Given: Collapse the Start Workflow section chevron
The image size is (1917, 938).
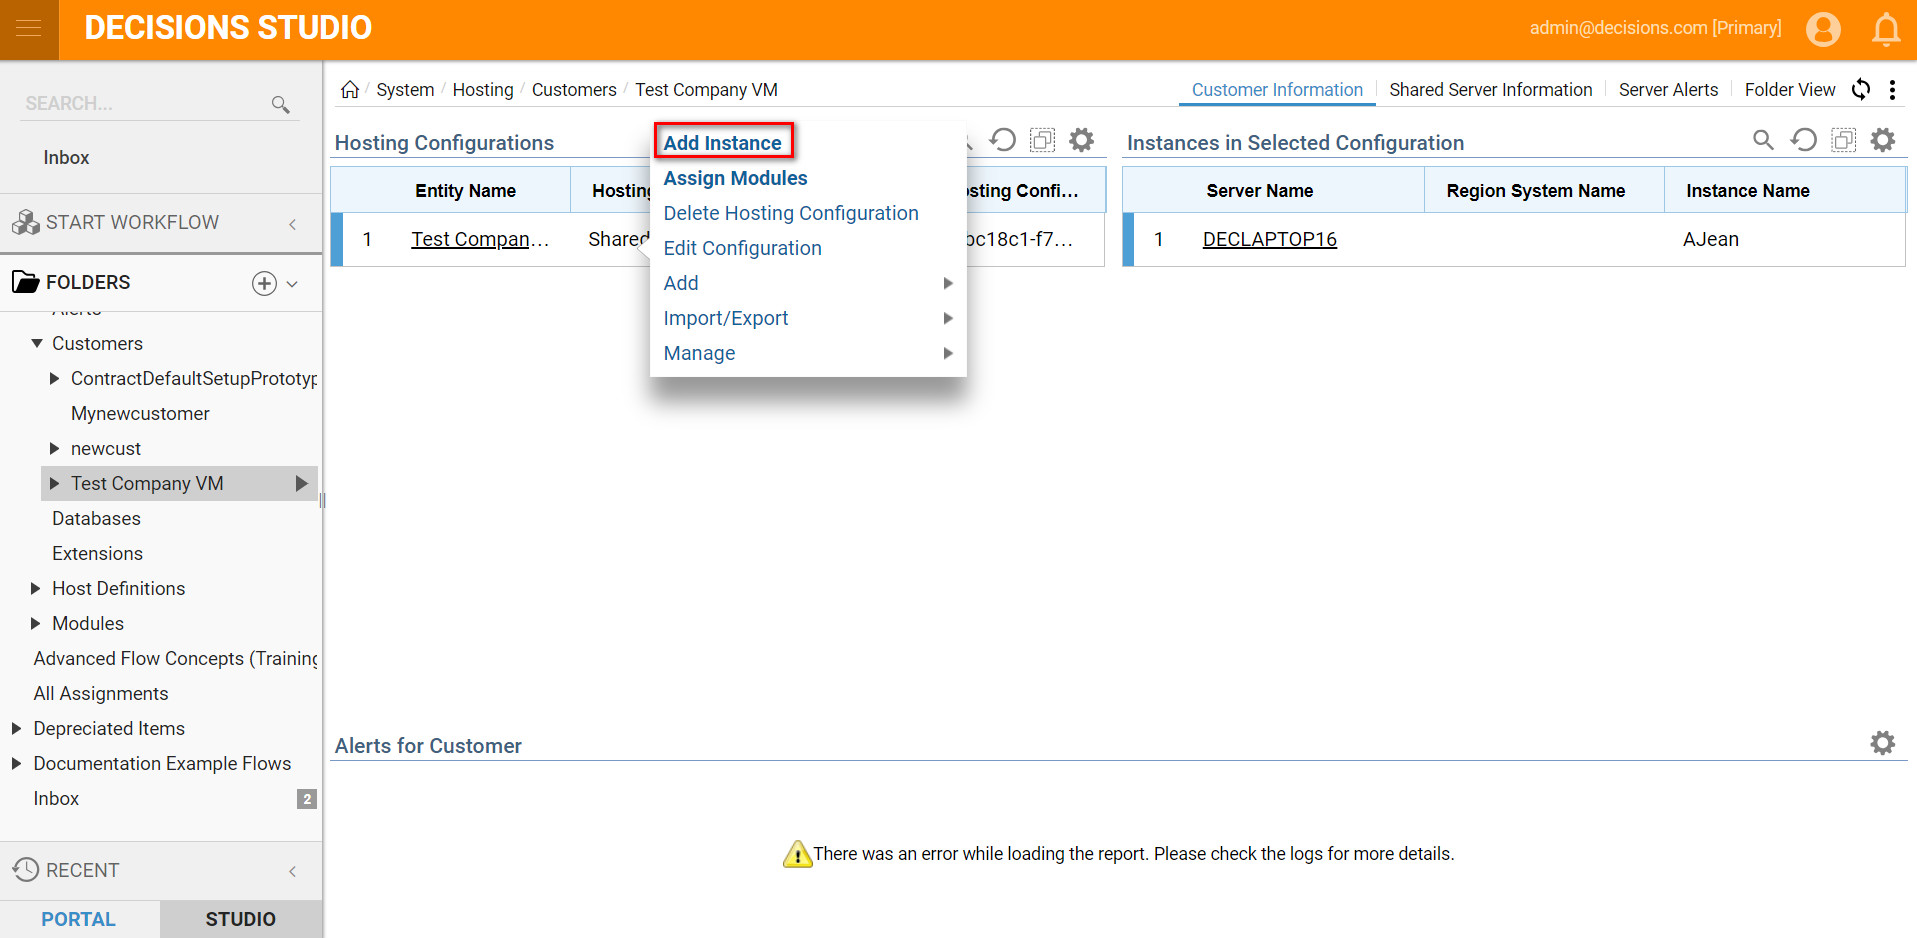Looking at the screenshot, I should [x=293, y=224].
